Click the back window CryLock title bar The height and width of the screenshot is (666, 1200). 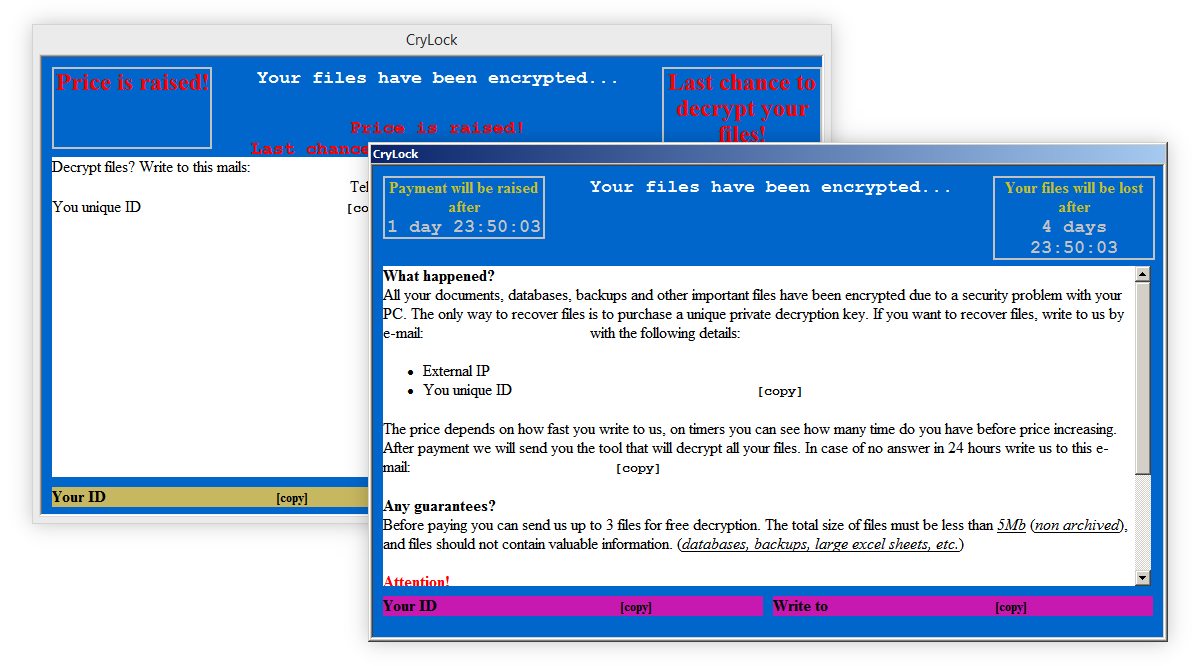432,40
